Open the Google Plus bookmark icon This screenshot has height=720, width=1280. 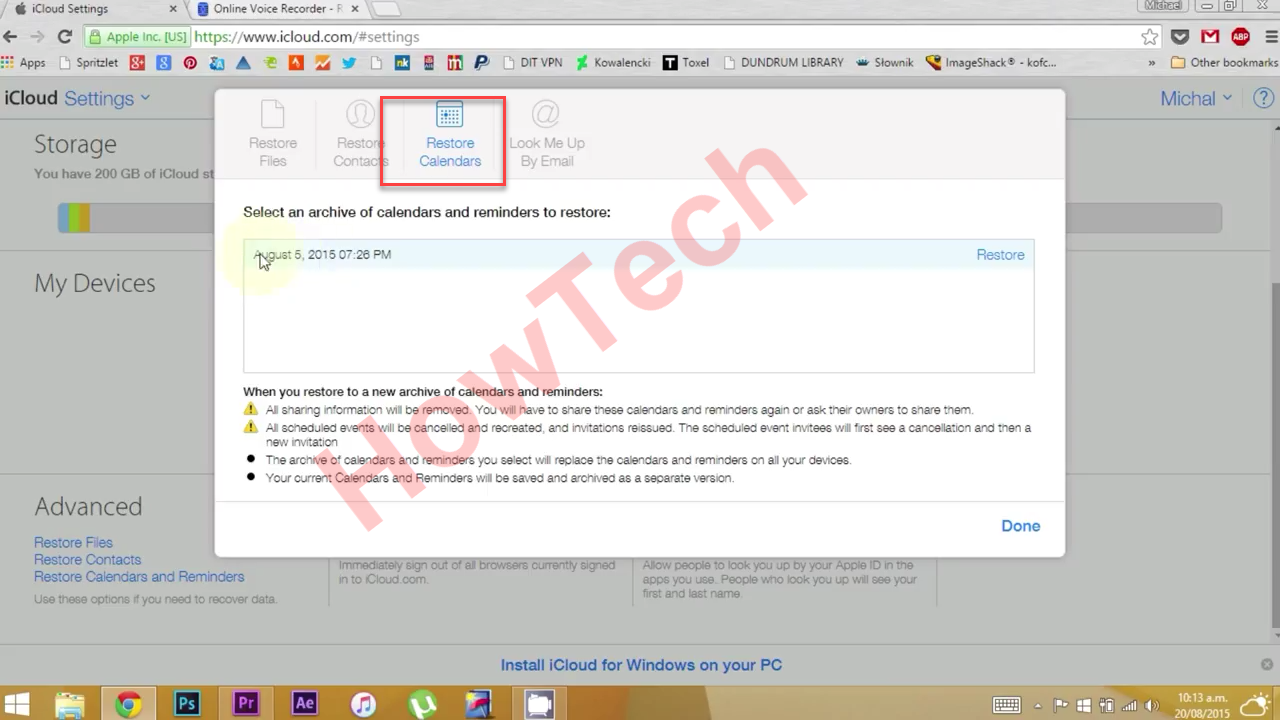tap(136, 62)
